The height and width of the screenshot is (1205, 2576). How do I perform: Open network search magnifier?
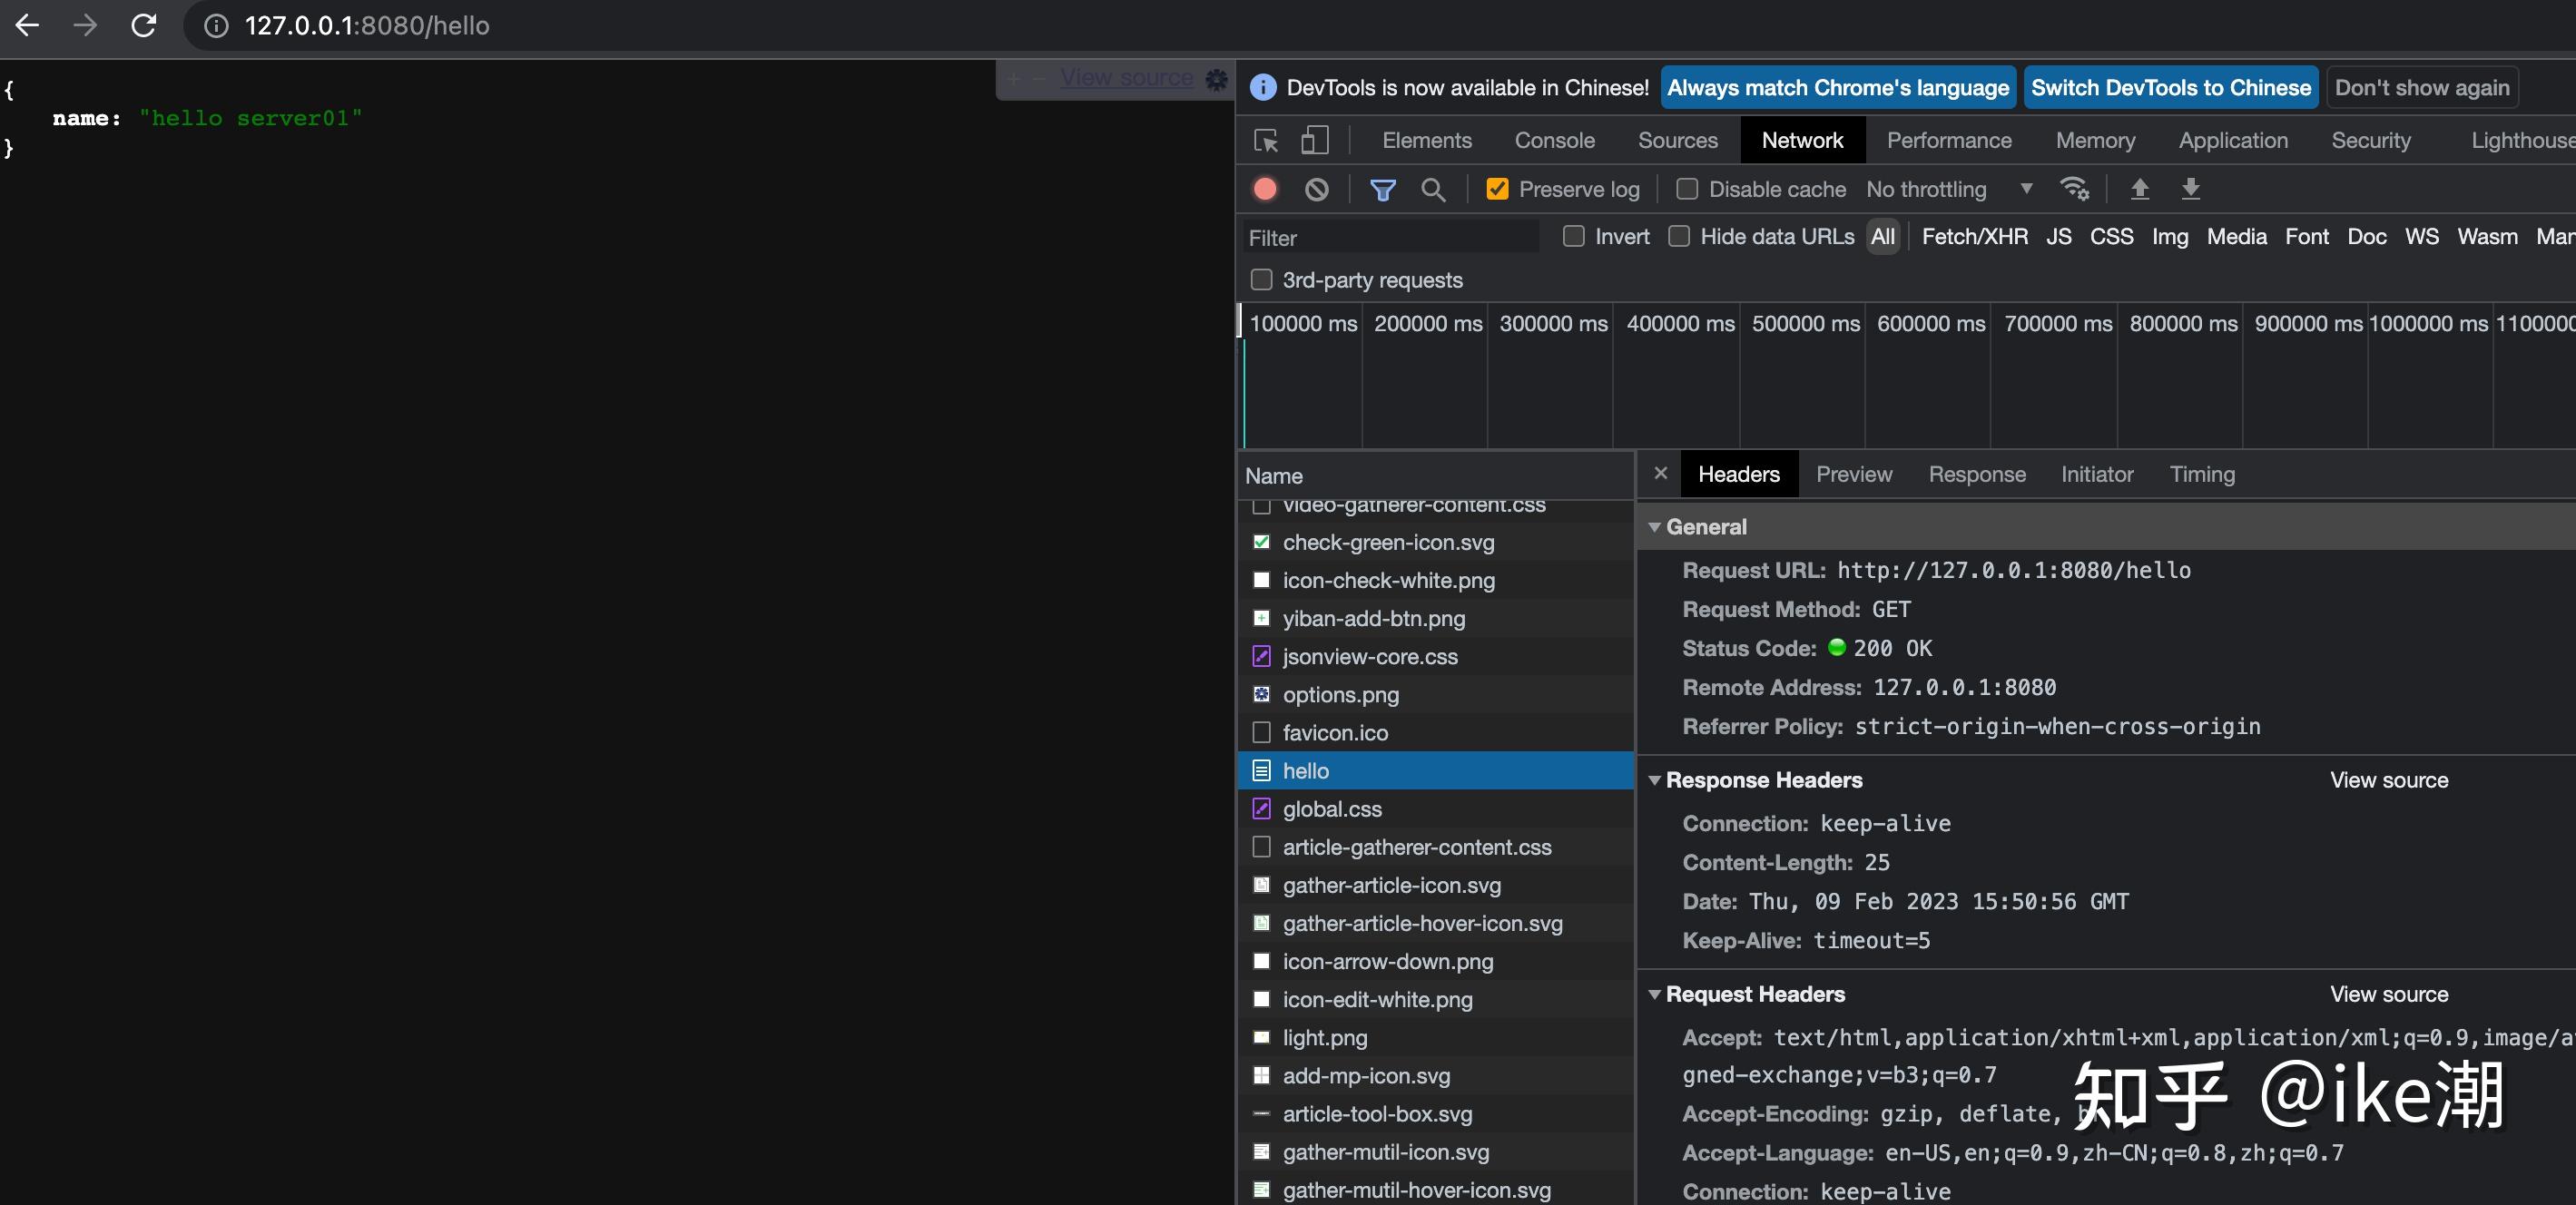tap(1433, 189)
